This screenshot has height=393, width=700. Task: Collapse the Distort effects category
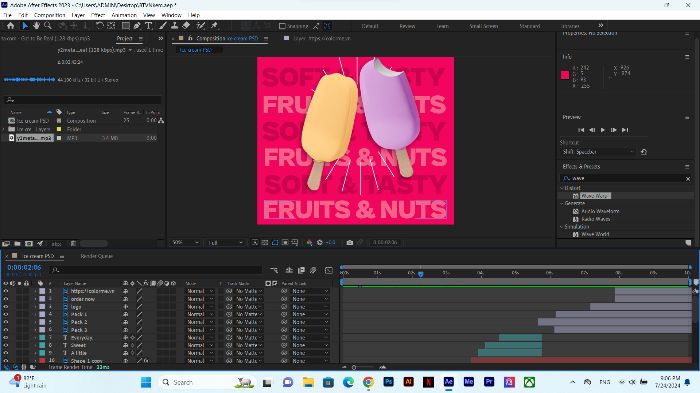coord(562,188)
